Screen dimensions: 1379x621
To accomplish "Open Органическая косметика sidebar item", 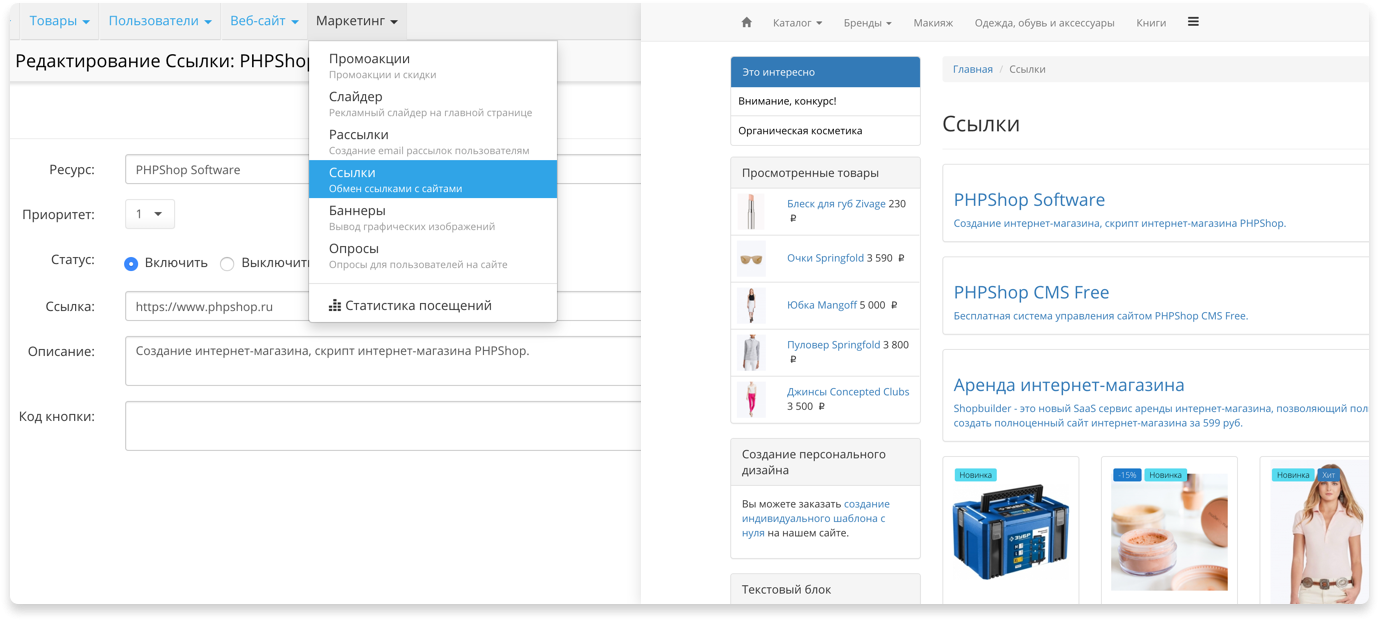I will point(825,130).
